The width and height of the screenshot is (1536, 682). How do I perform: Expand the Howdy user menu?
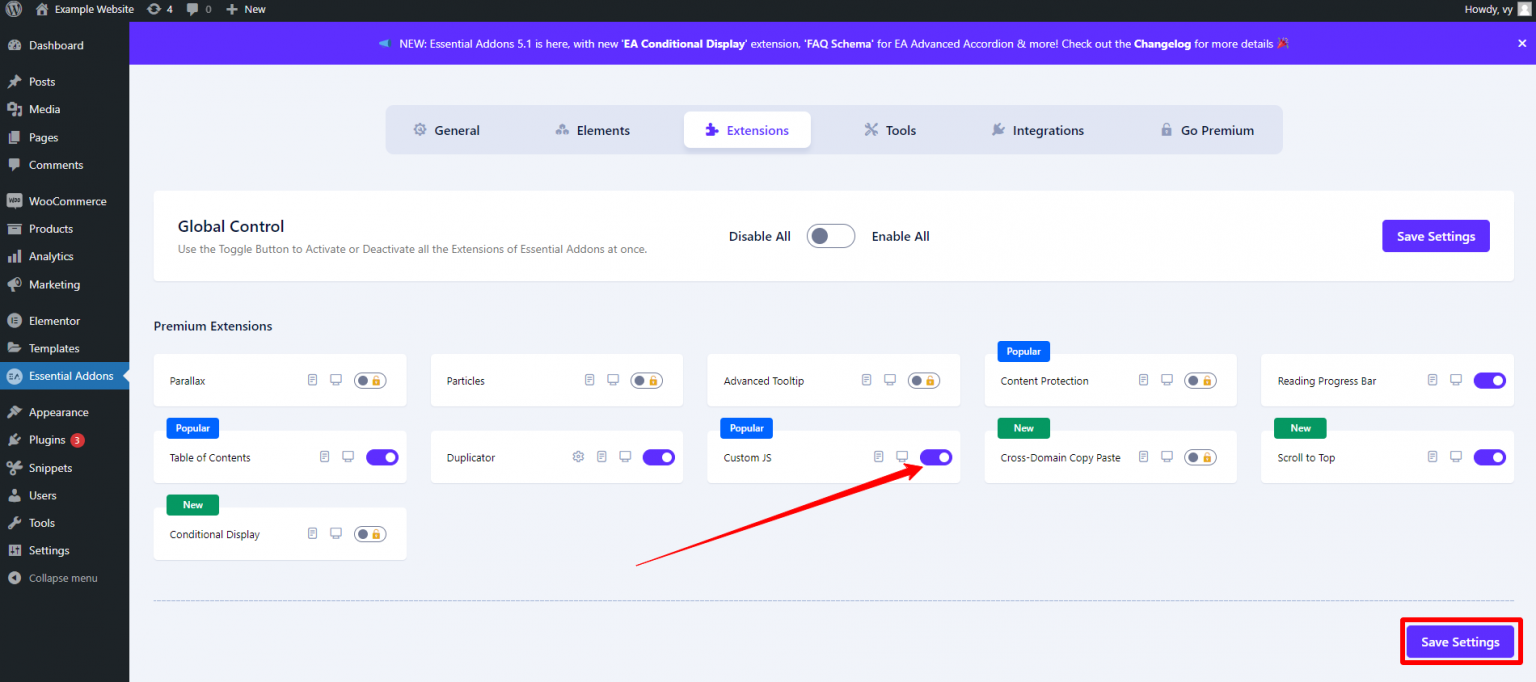[x=1490, y=9]
